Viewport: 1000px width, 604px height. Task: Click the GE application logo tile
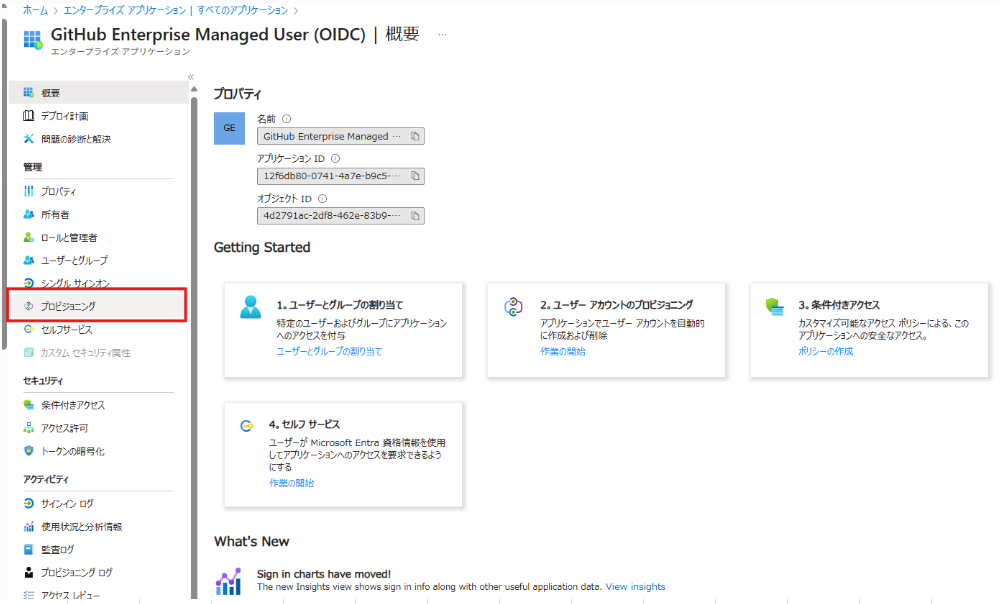coord(230,128)
